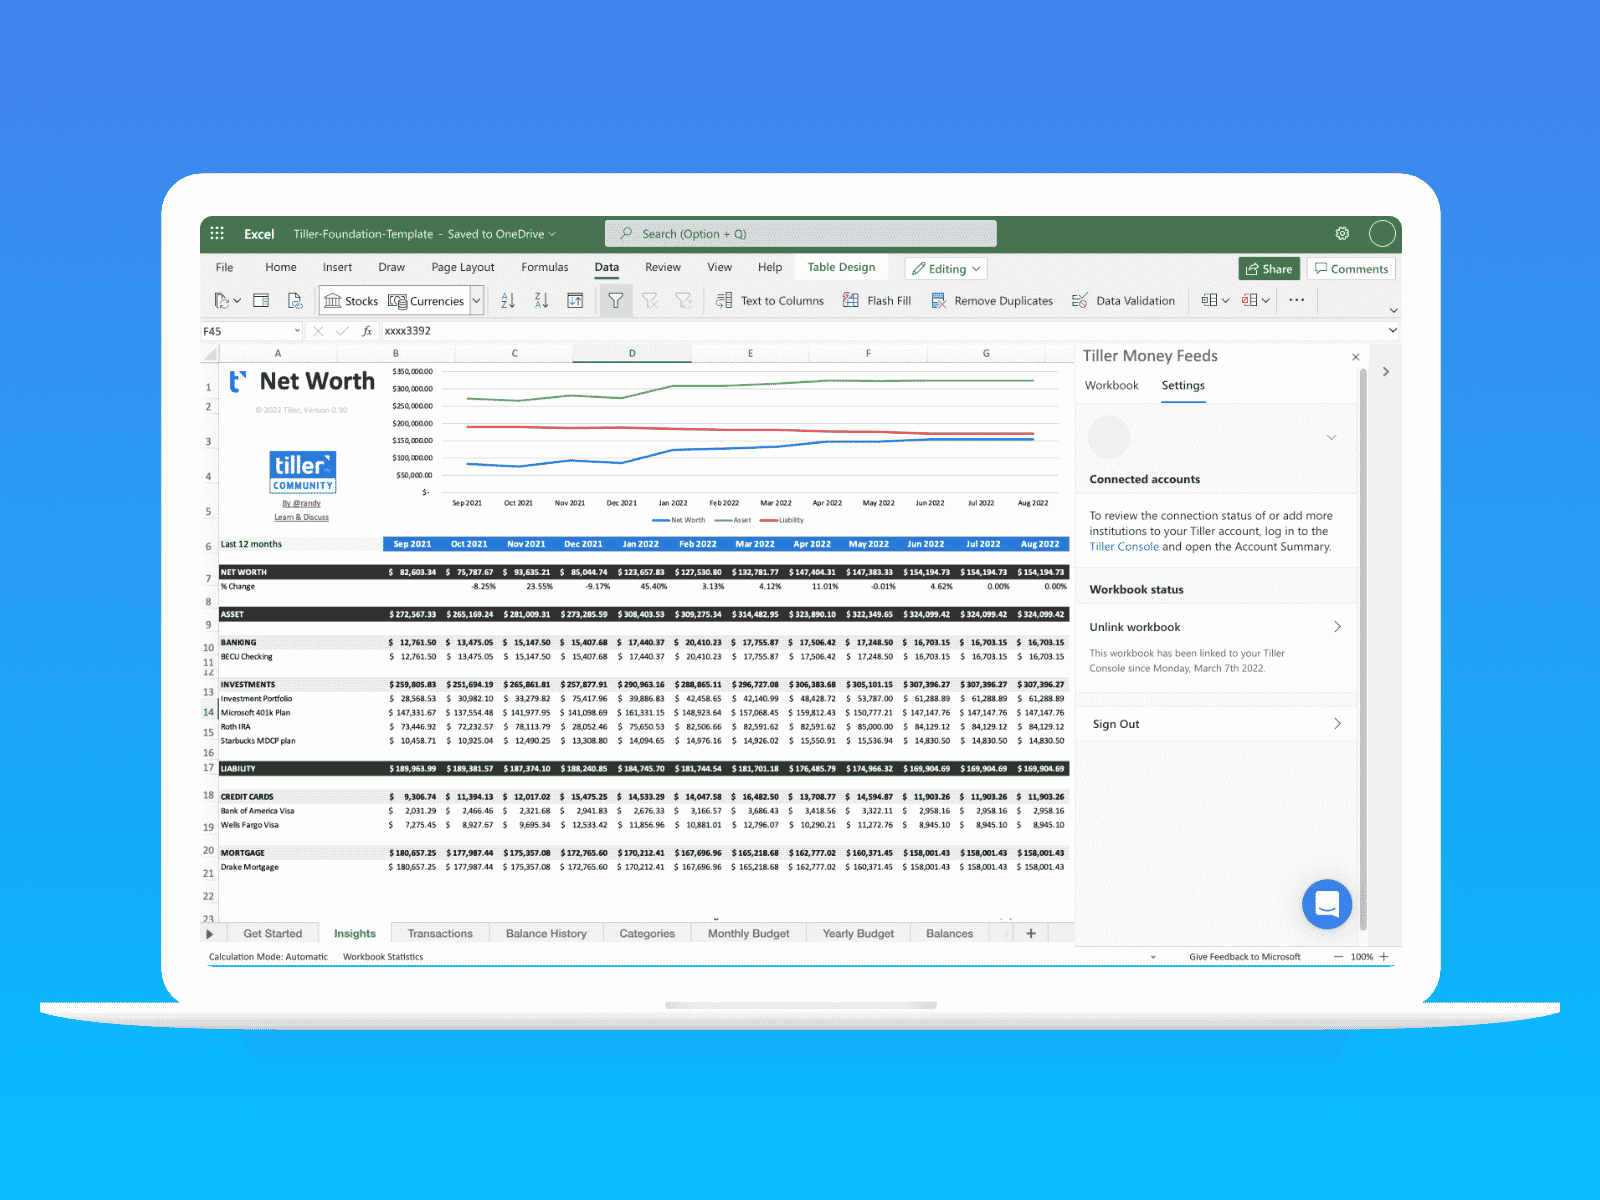Open the Name Box dropdown arrow
Image resolution: width=1600 pixels, height=1200 pixels.
[297, 331]
